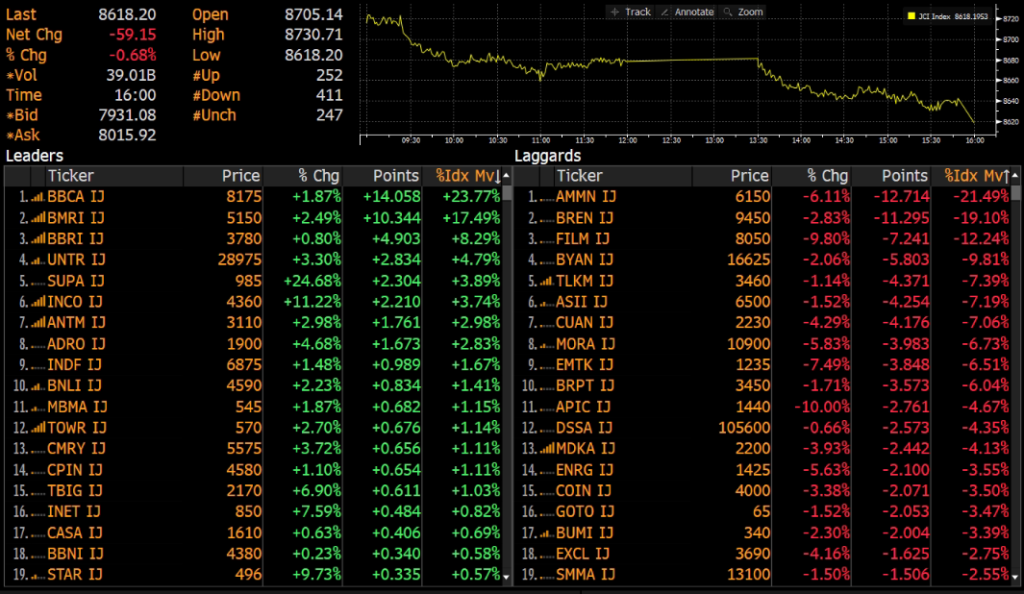This screenshot has width=1024, height=594.
Task: Click the volume bars icon beside BMRI IJ
Action: (x=37, y=218)
